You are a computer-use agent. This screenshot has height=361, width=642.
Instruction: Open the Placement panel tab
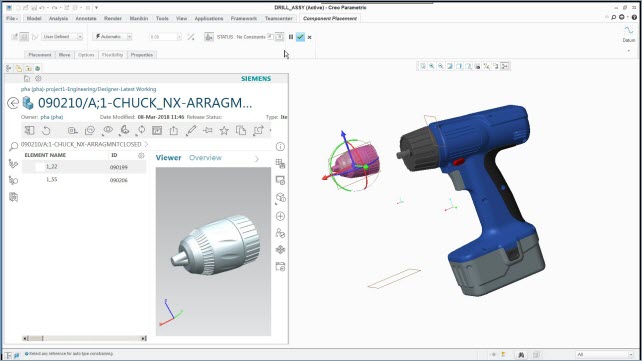40,55
